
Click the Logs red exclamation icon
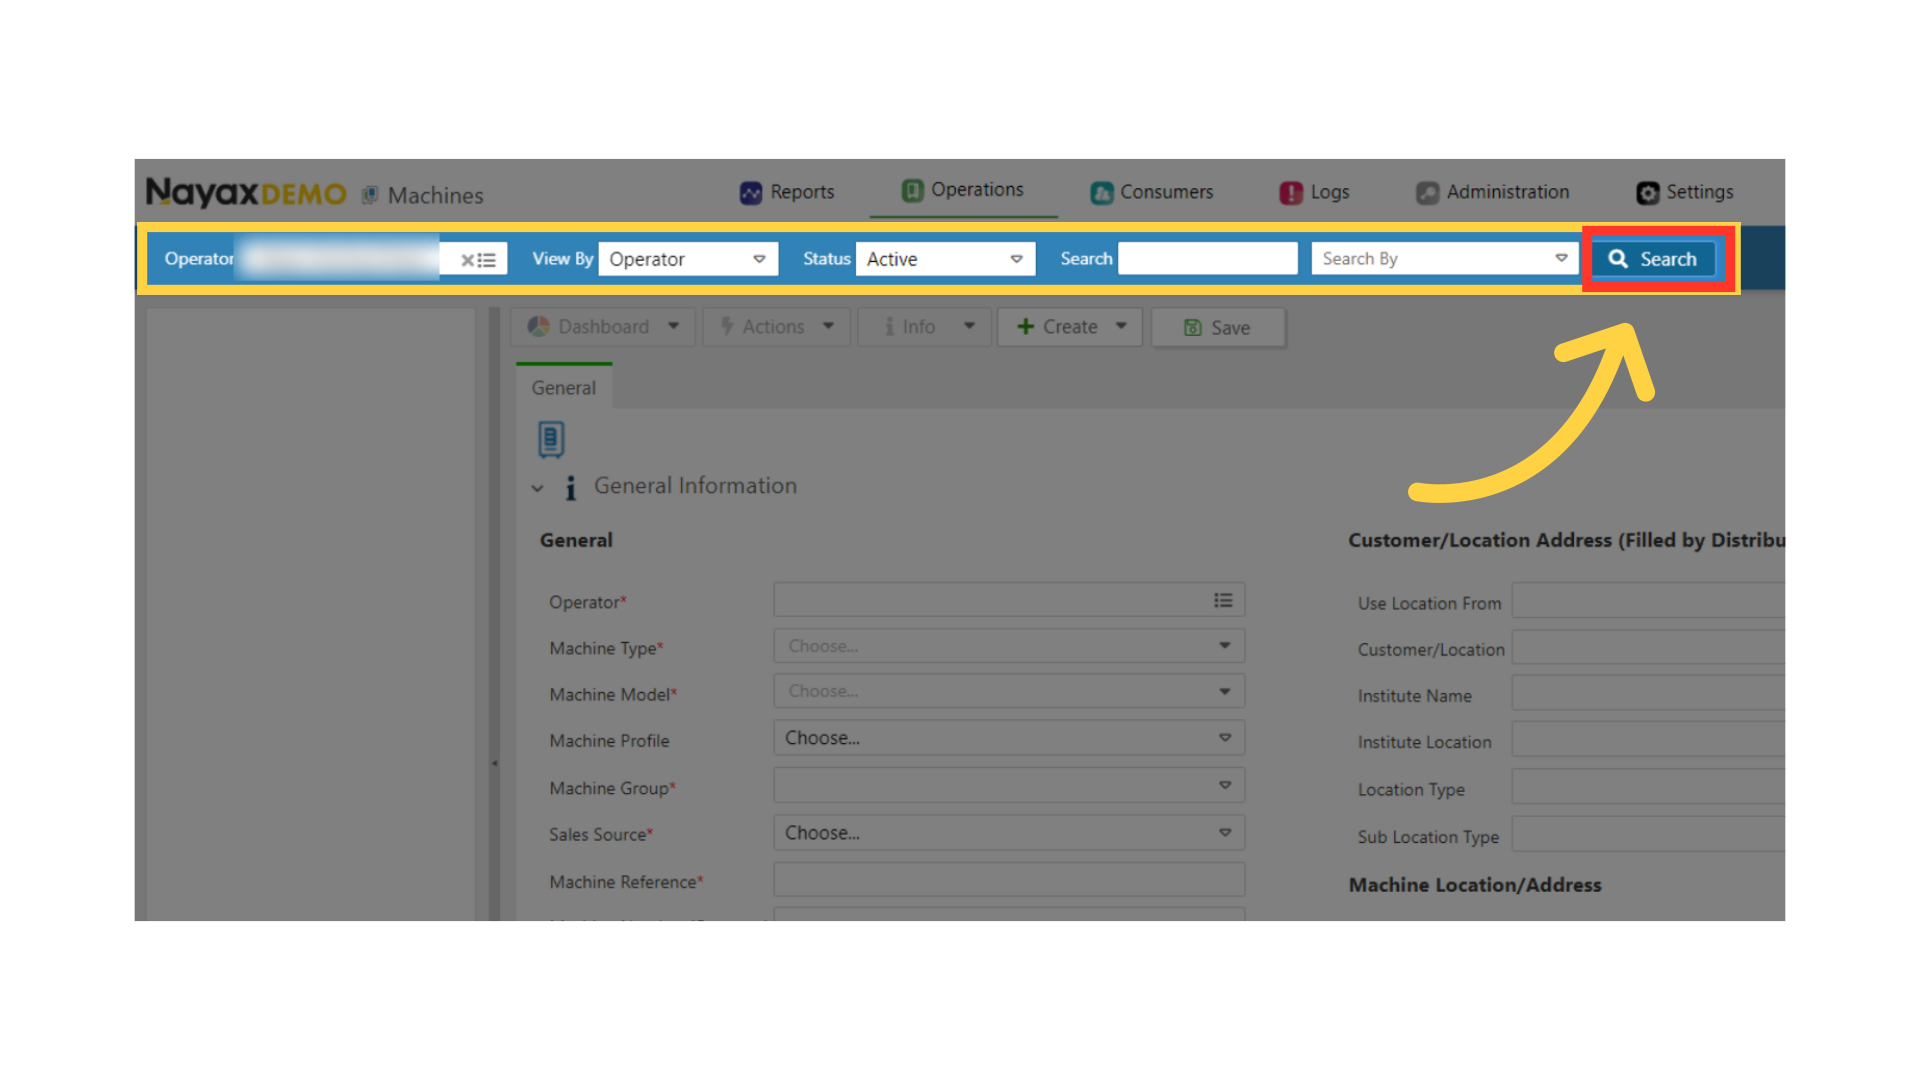tap(1291, 193)
